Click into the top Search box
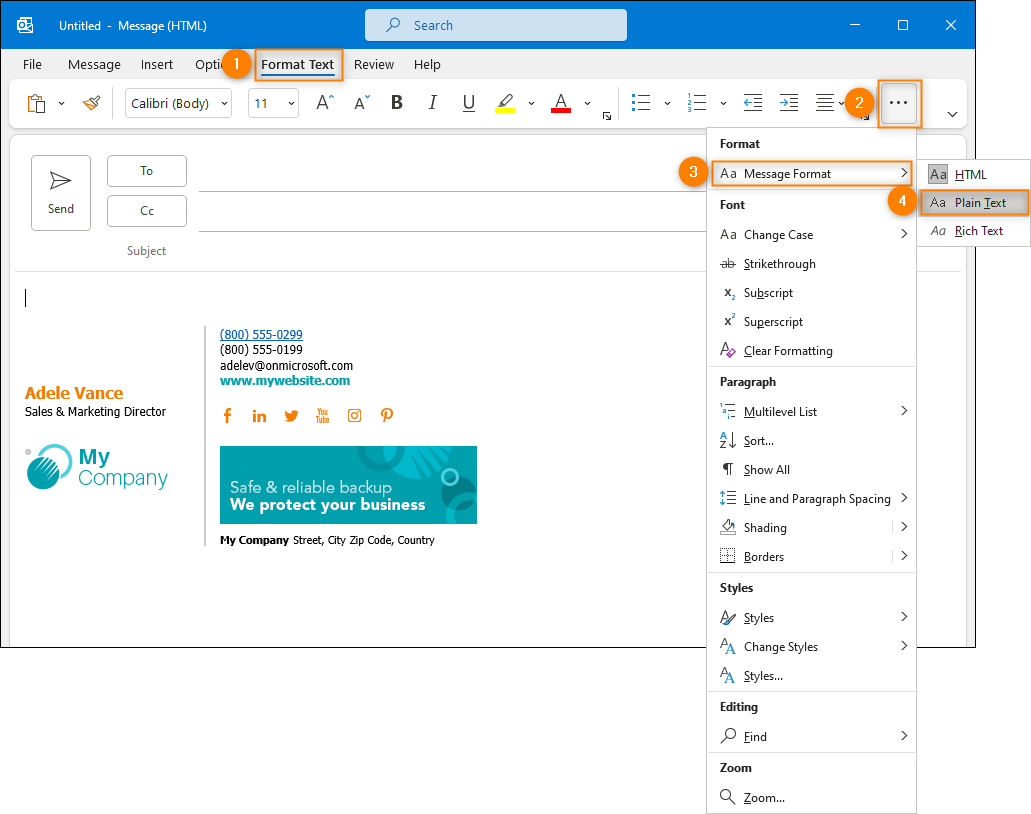The height and width of the screenshot is (814, 1031). (x=496, y=25)
